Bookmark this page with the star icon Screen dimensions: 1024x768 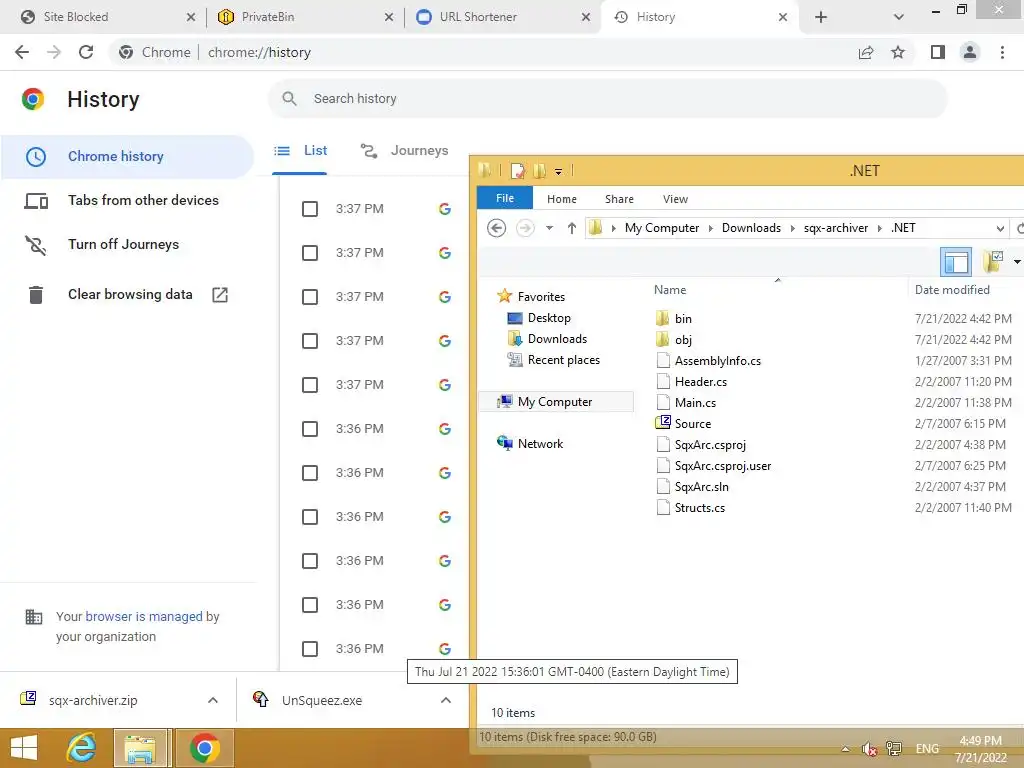click(898, 52)
